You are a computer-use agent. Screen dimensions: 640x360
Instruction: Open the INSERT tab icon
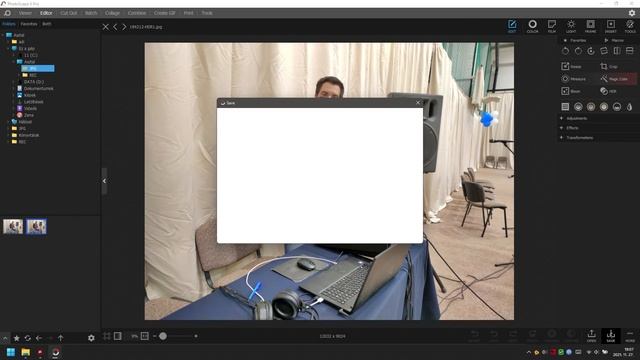pyautogui.click(x=611, y=26)
